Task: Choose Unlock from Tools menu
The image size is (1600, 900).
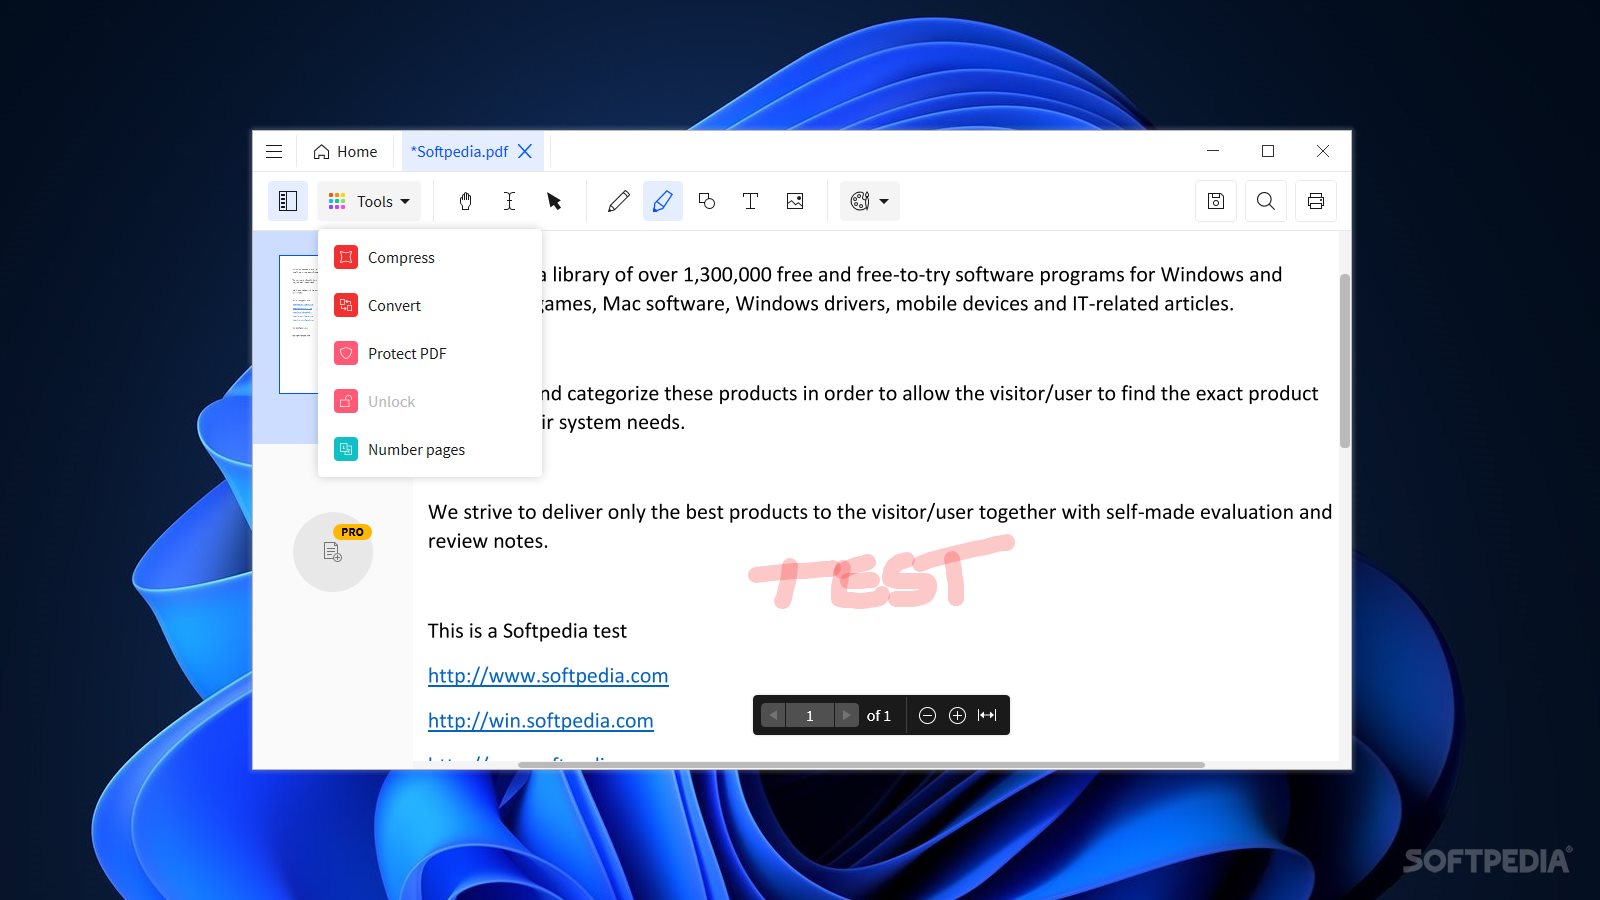Action: 430,401
